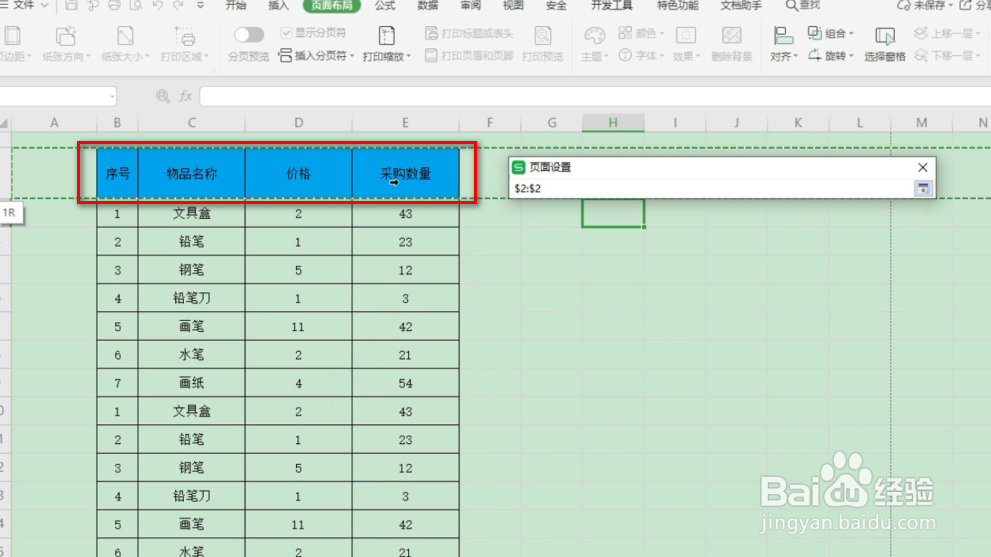Click the Save icon in quick toolbar
Viewport: 991px width, 557px height.
click(71, 5)
